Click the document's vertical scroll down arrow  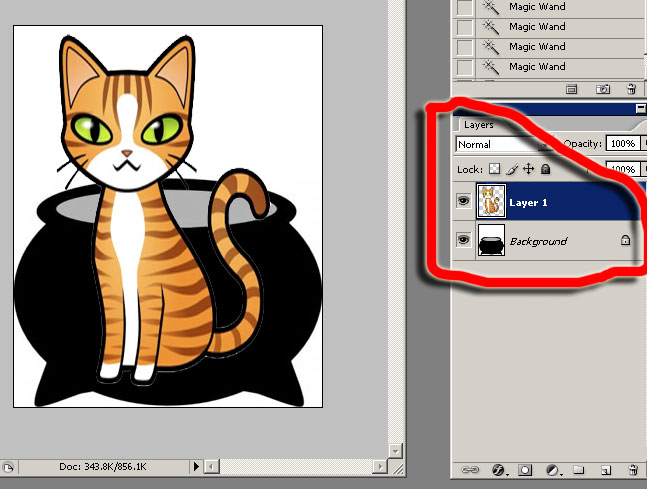395,451
